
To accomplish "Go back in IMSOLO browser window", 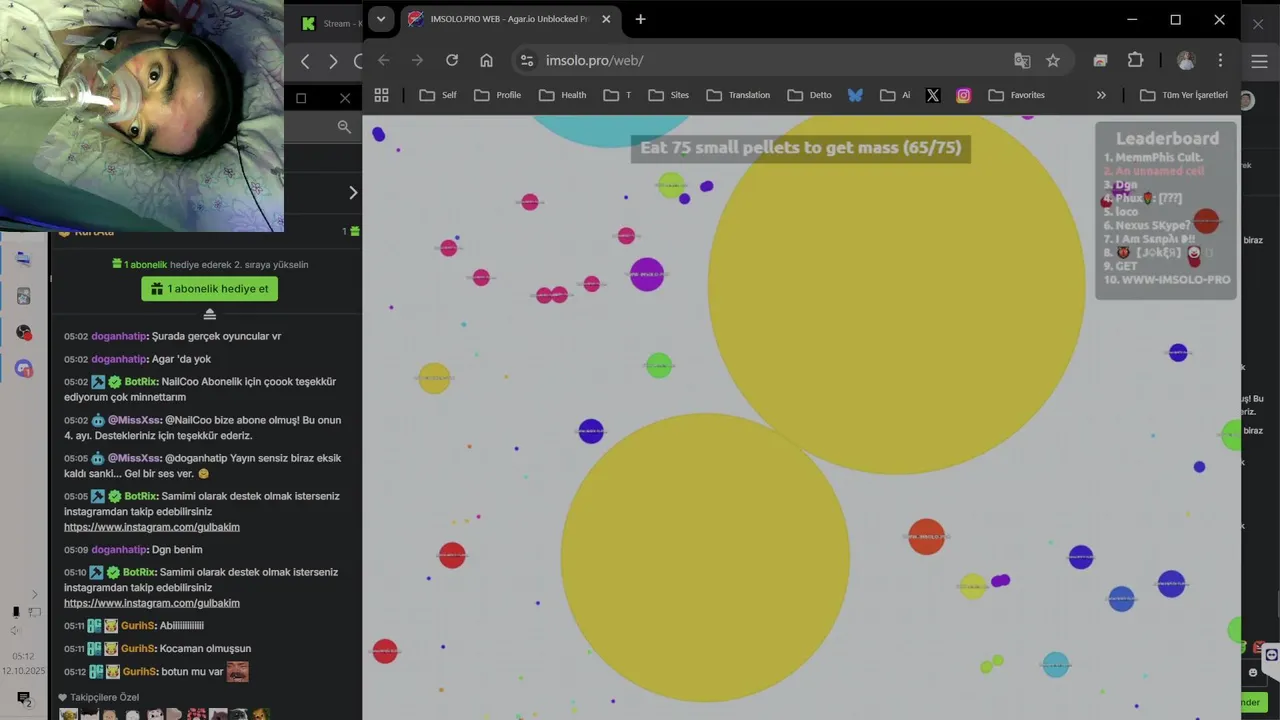I will [x=384, y=60].
